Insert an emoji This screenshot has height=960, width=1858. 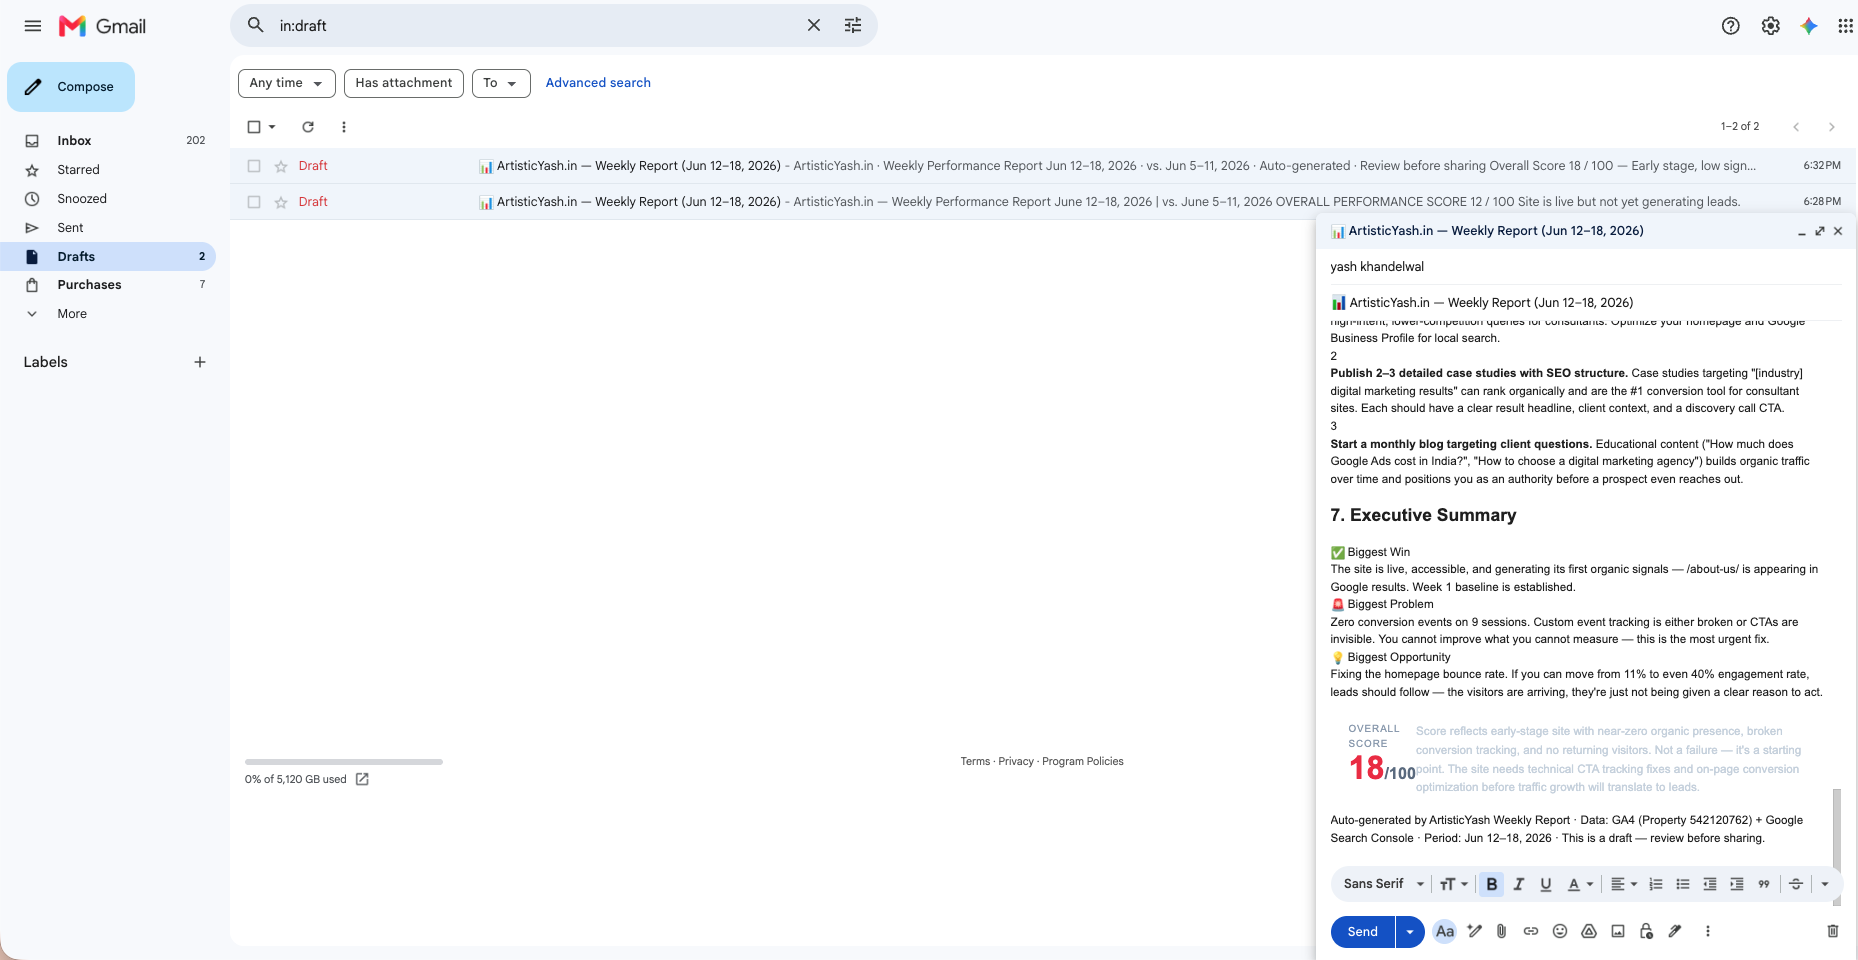pos(1560,931)
